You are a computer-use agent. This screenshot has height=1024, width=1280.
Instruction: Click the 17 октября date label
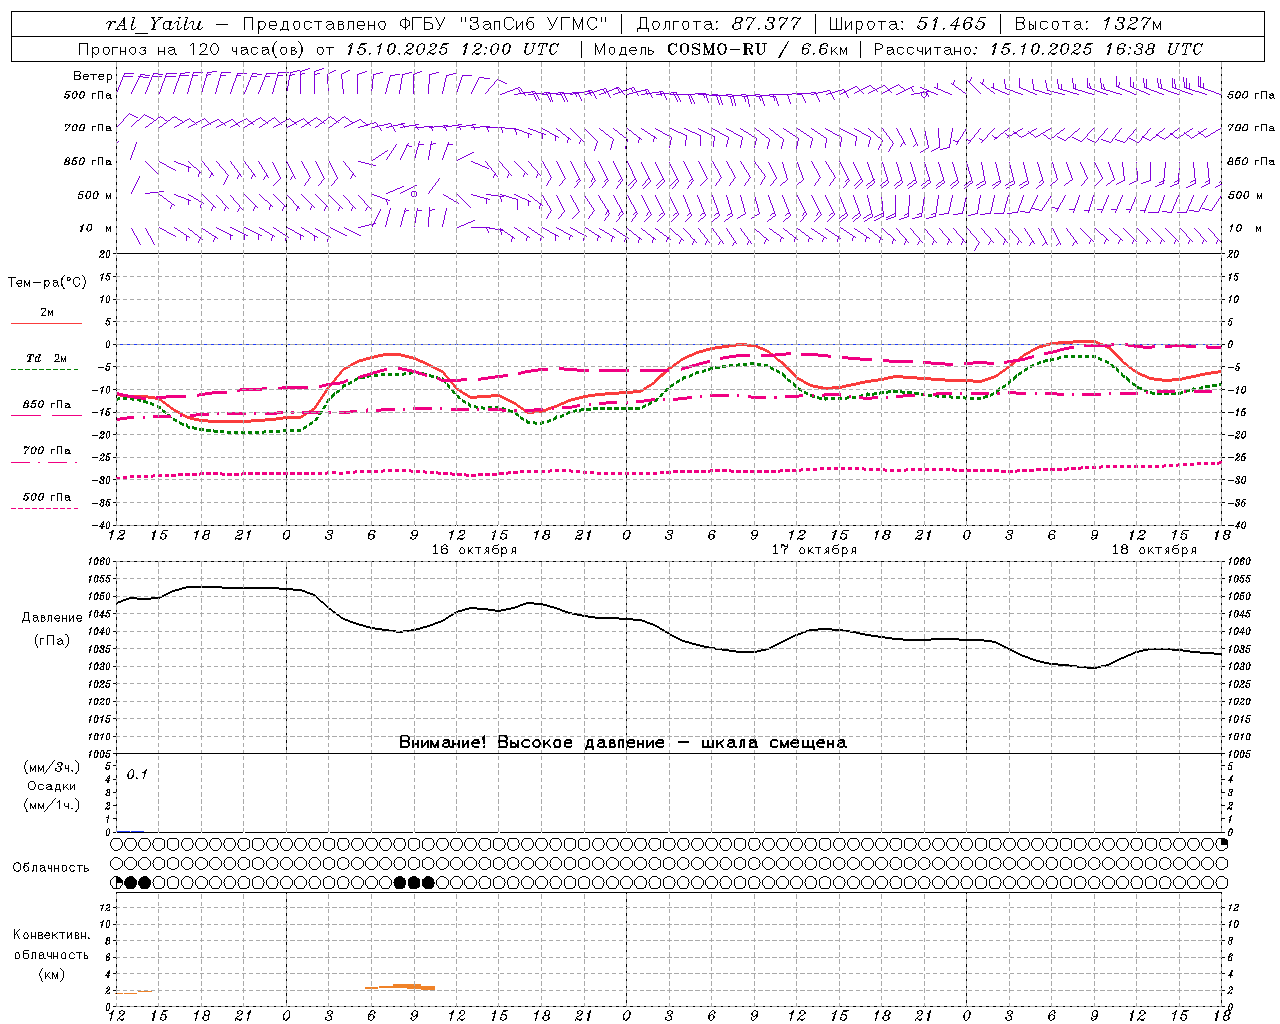[814, 550]
